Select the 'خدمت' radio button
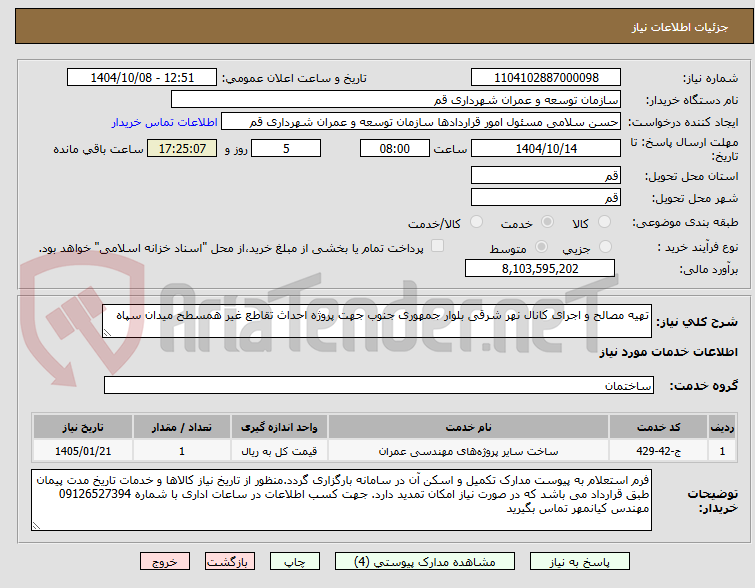The width and height of the screenshot is (755, 588). (x=547, y=222)
